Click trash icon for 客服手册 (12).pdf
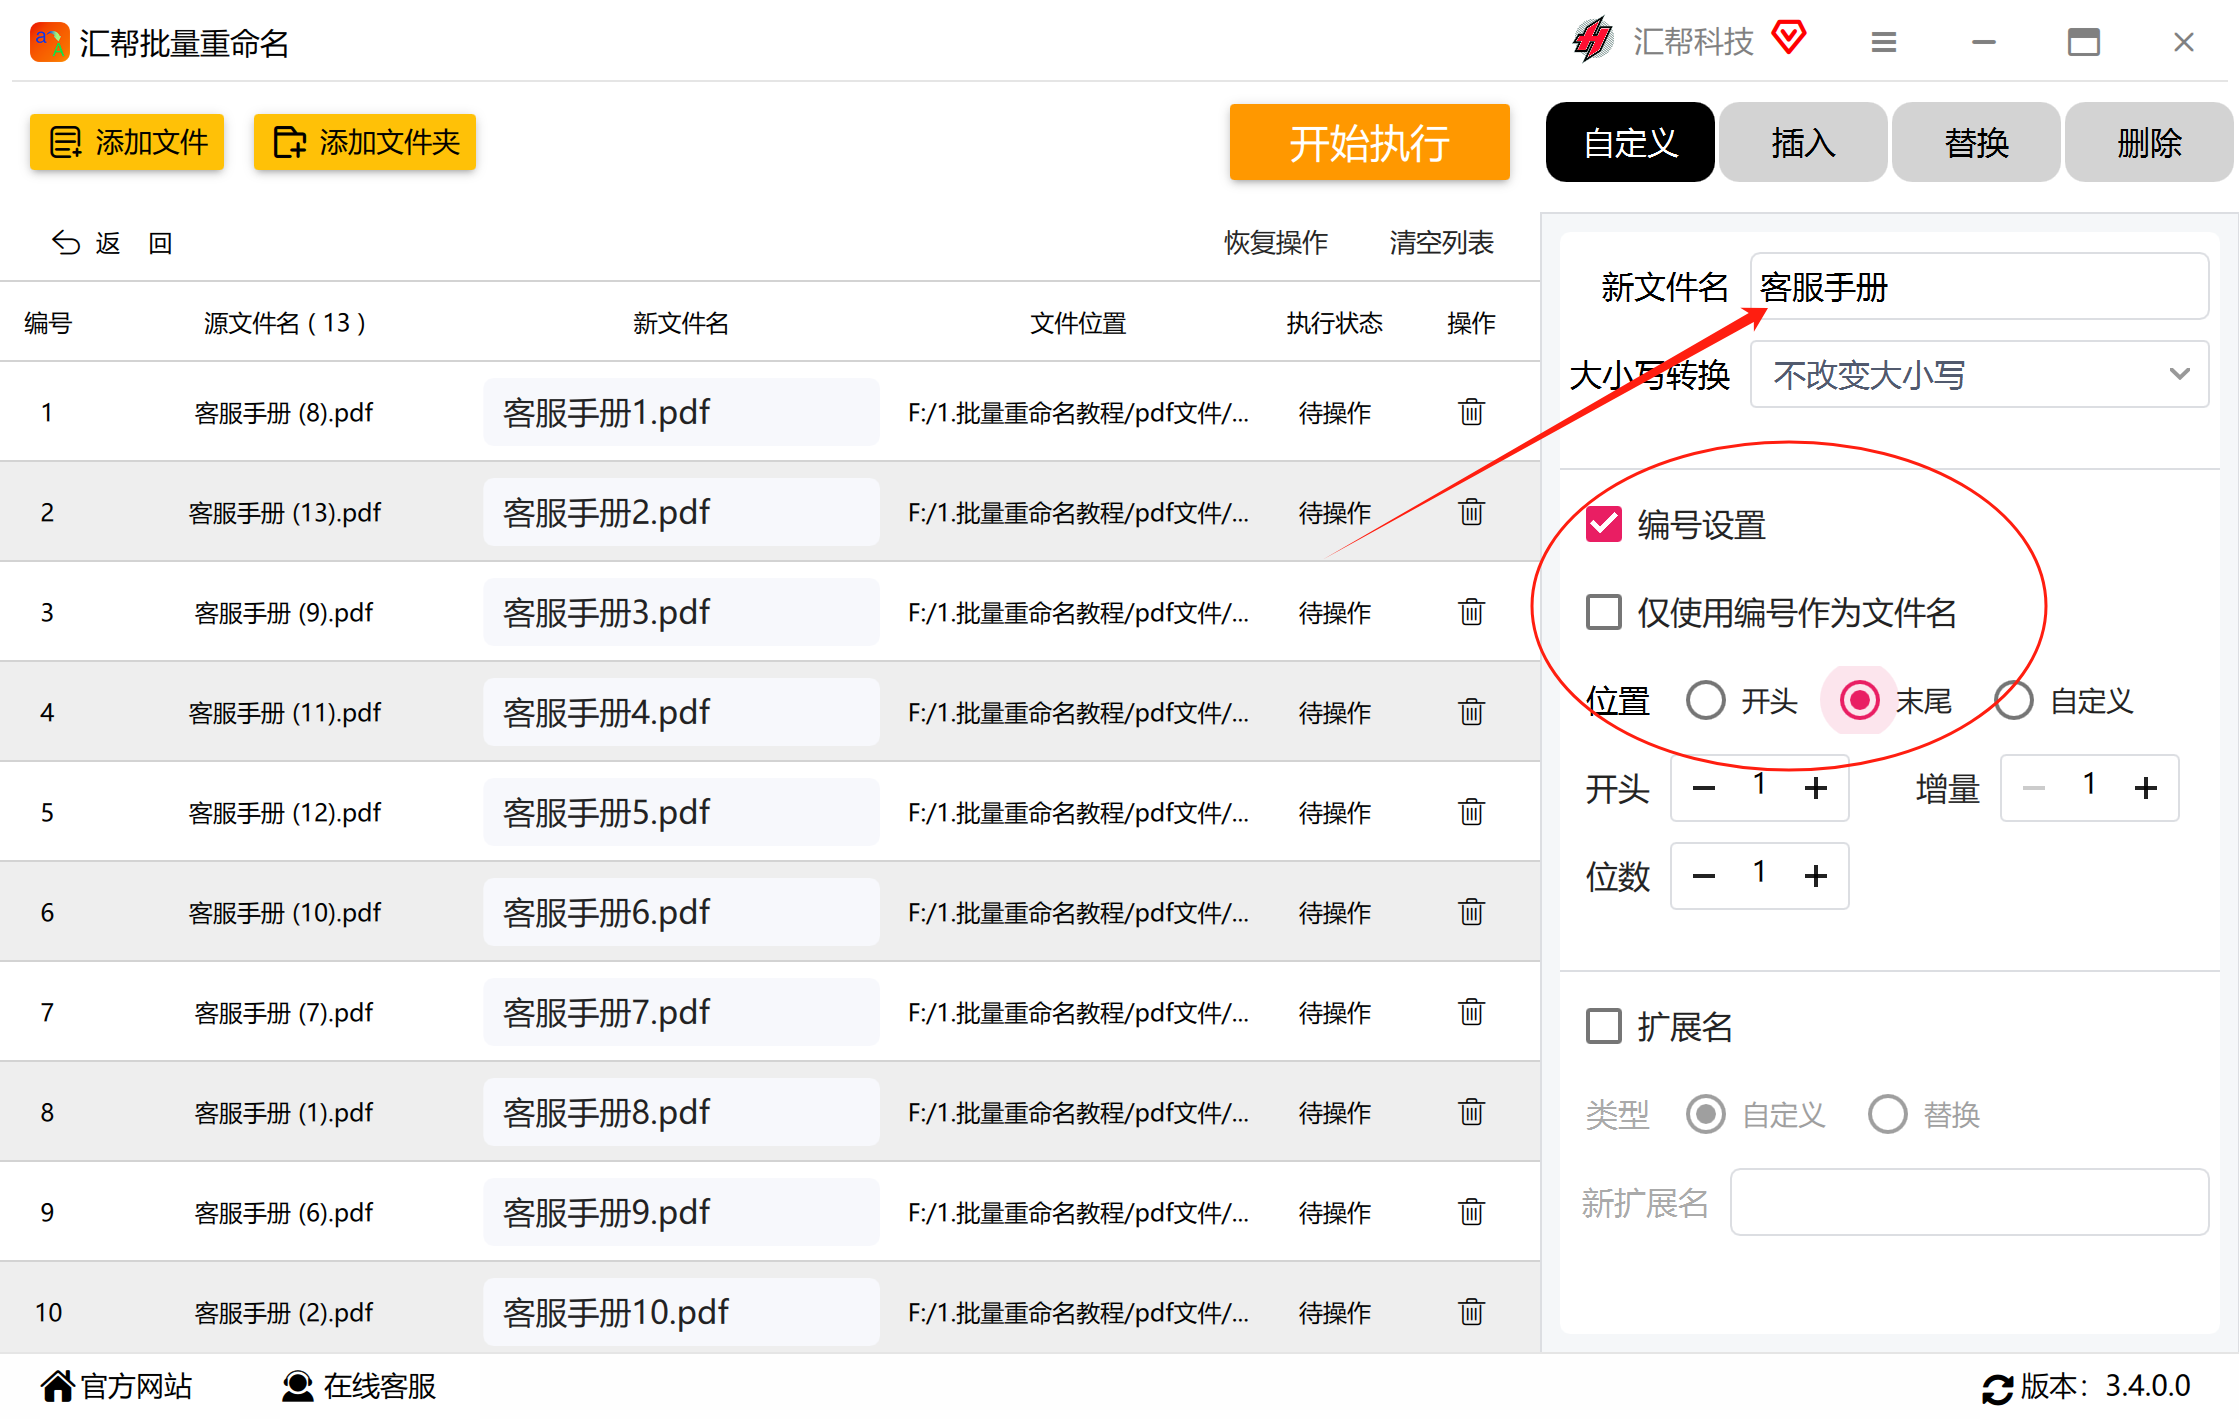The width and height of the screenshot is (2239, 1419). pyautogui.click(x=1471, y=812)
